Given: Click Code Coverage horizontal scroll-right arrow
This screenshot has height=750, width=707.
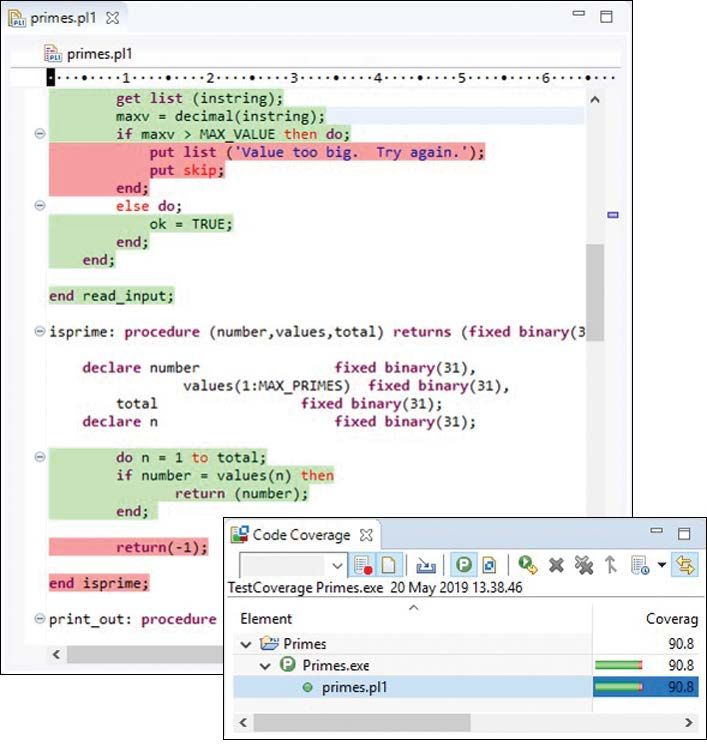Looking at the screenshot, I should (689, 722).
